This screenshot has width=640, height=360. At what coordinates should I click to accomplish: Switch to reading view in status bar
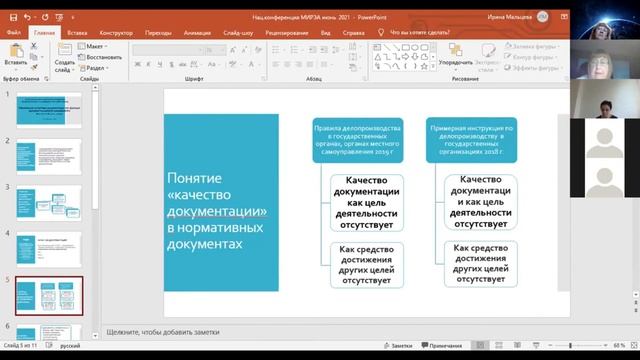517,345
